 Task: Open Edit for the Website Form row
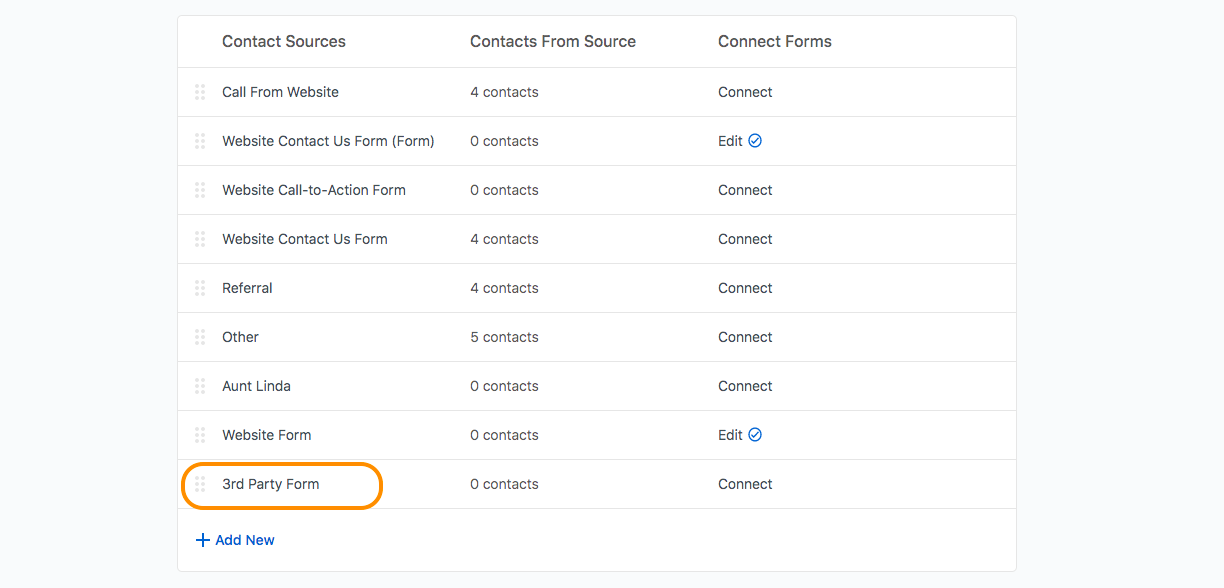[730, 435]
